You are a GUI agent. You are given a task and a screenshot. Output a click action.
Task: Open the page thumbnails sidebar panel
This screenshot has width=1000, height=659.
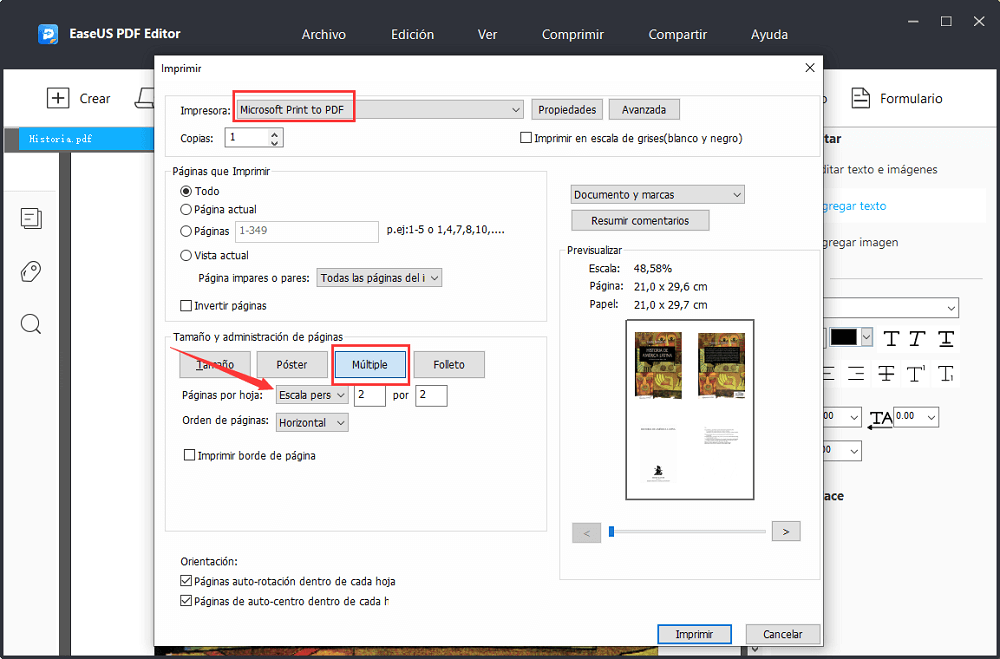click(x=31, y=218)
